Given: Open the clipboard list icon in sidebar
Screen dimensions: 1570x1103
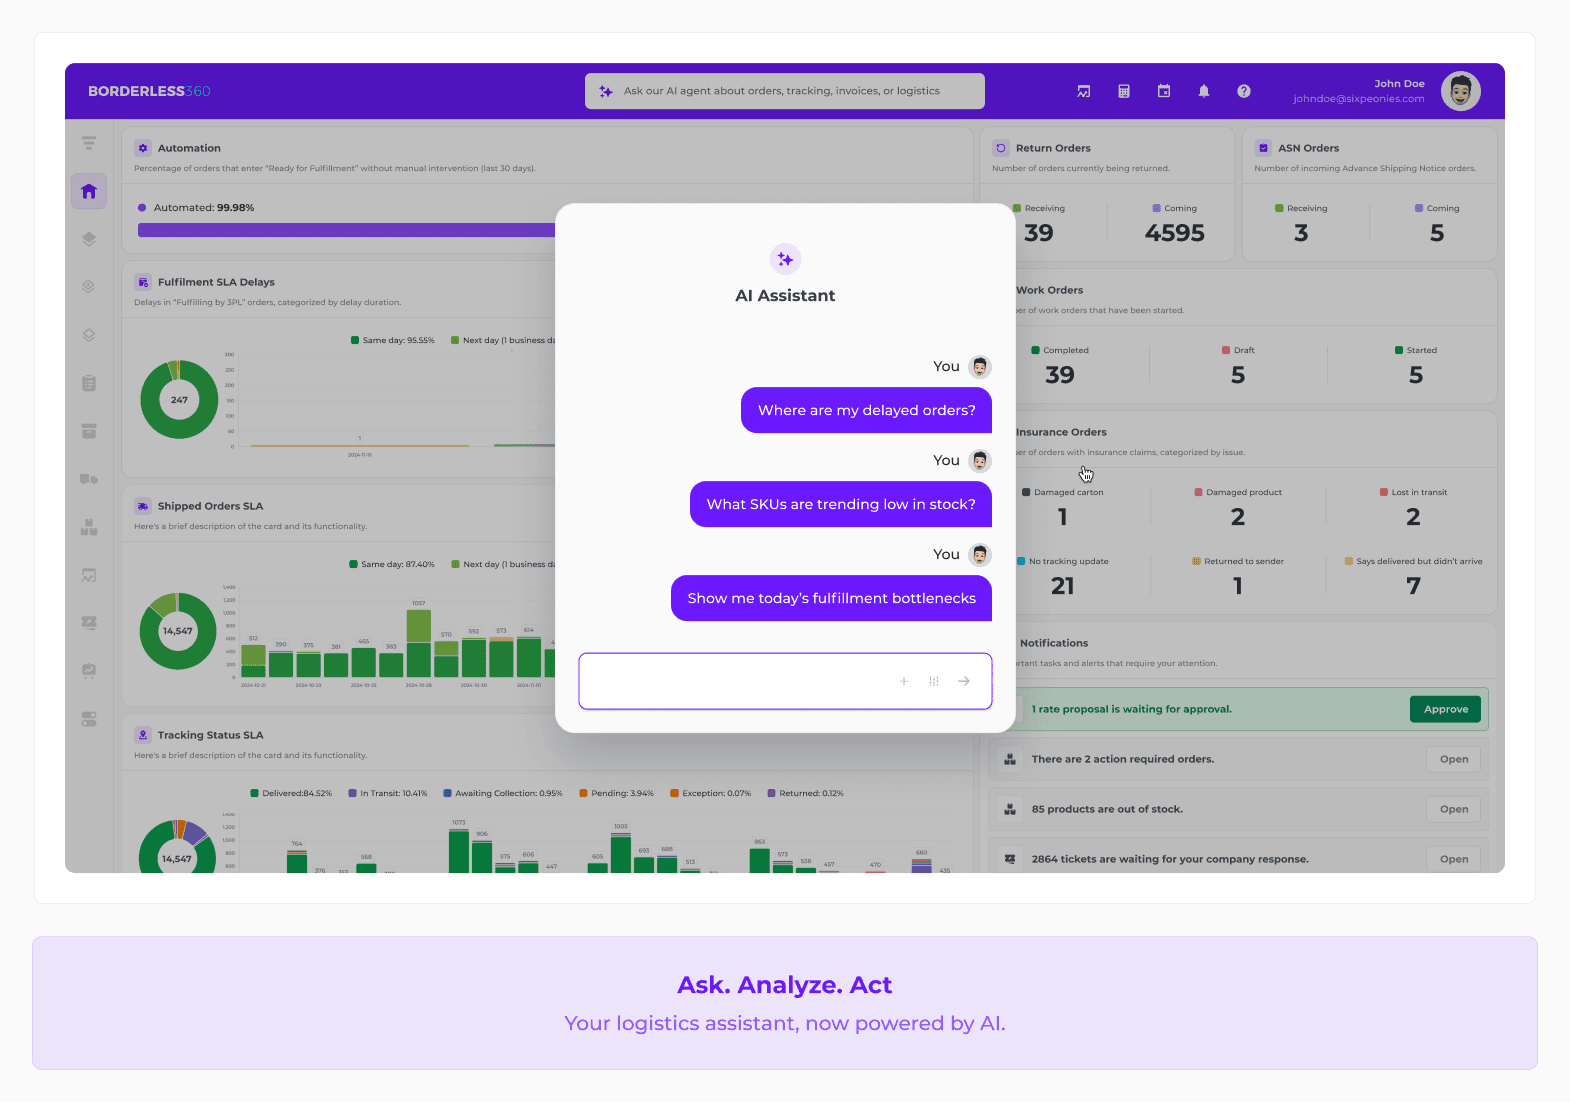Looking at the screenshot, I should click(x=89, y=383).
